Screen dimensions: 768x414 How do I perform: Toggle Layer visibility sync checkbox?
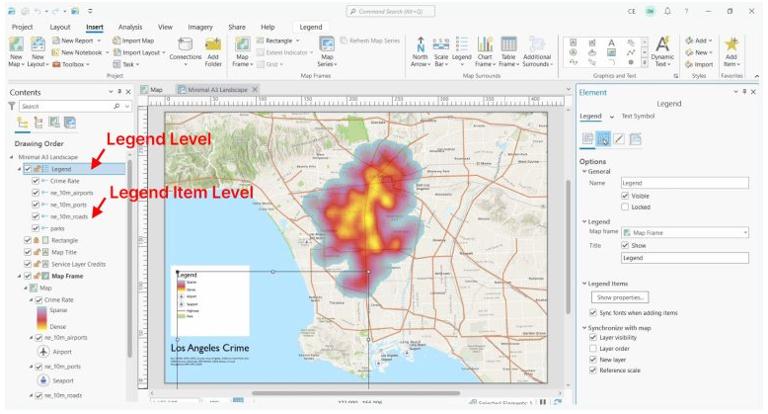click(x=593, y=338)
